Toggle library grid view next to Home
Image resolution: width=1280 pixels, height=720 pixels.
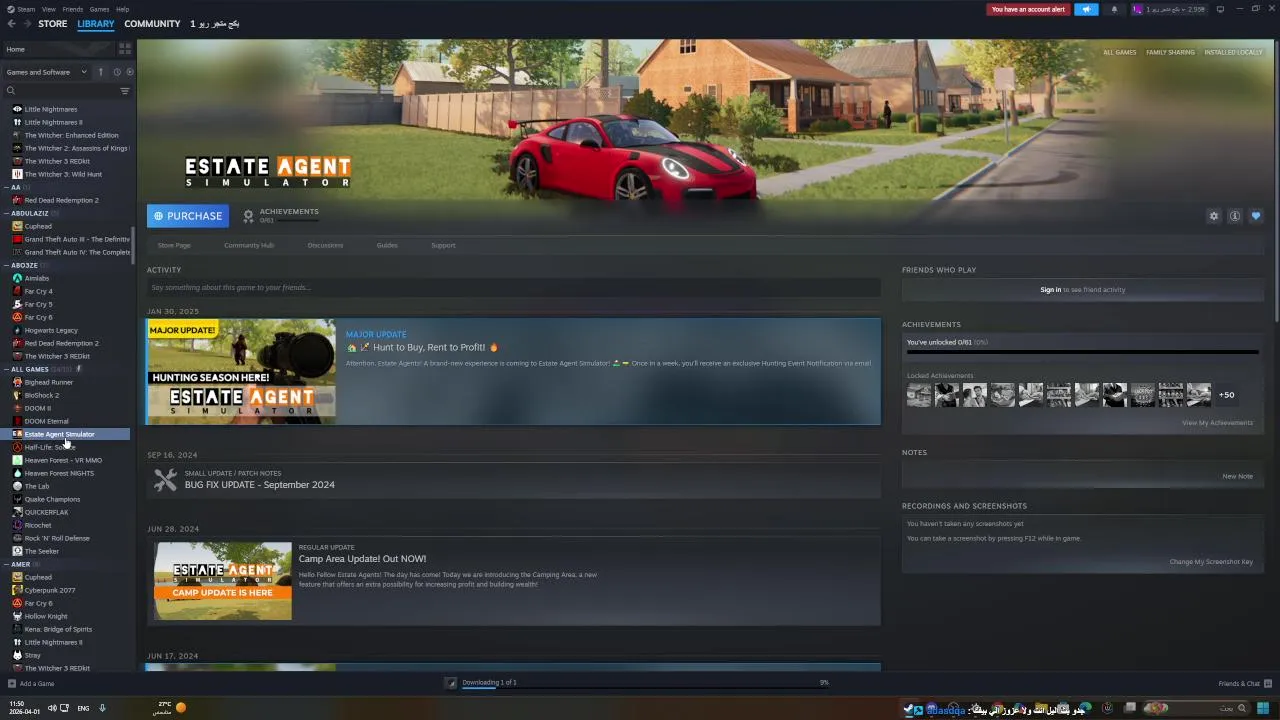(125, 48)
